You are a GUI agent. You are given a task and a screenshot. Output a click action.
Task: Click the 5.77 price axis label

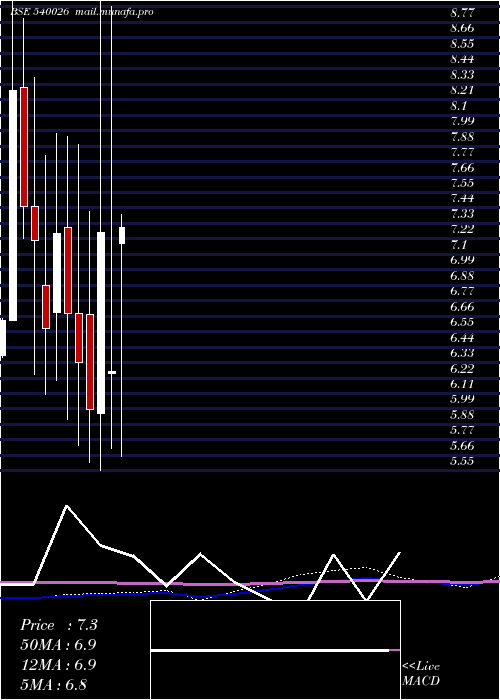tap(462, 430)
